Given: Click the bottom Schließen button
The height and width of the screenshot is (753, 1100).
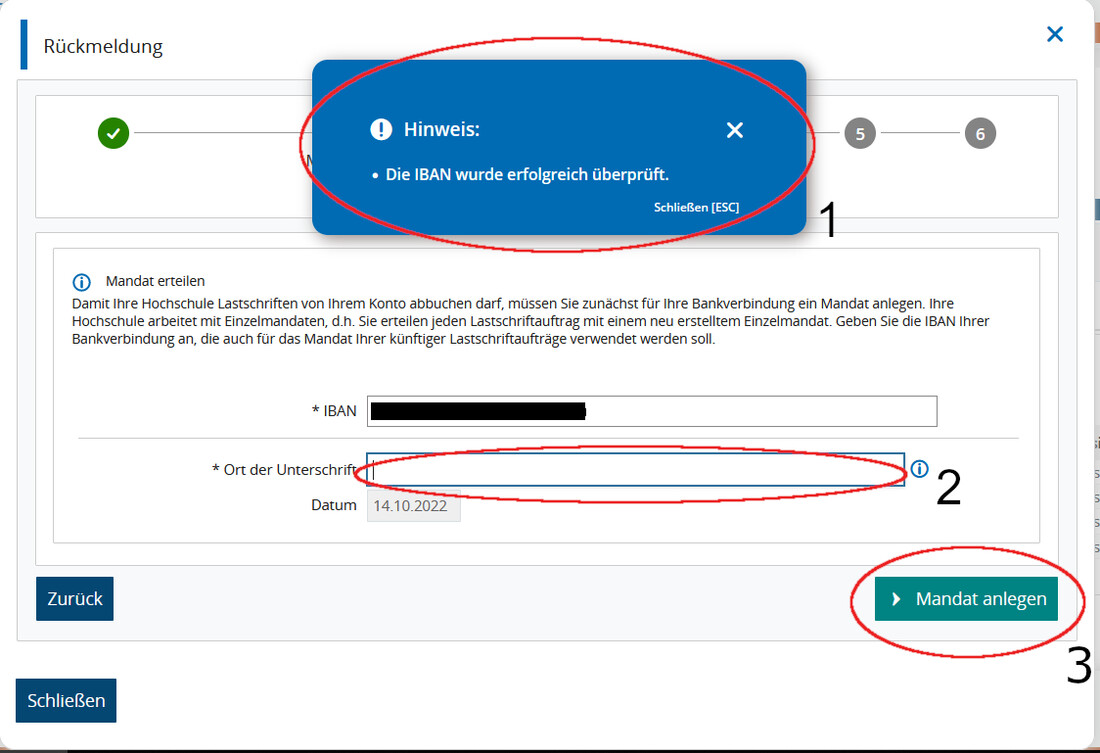Looking at the screenshot, I should click(66, 700).
